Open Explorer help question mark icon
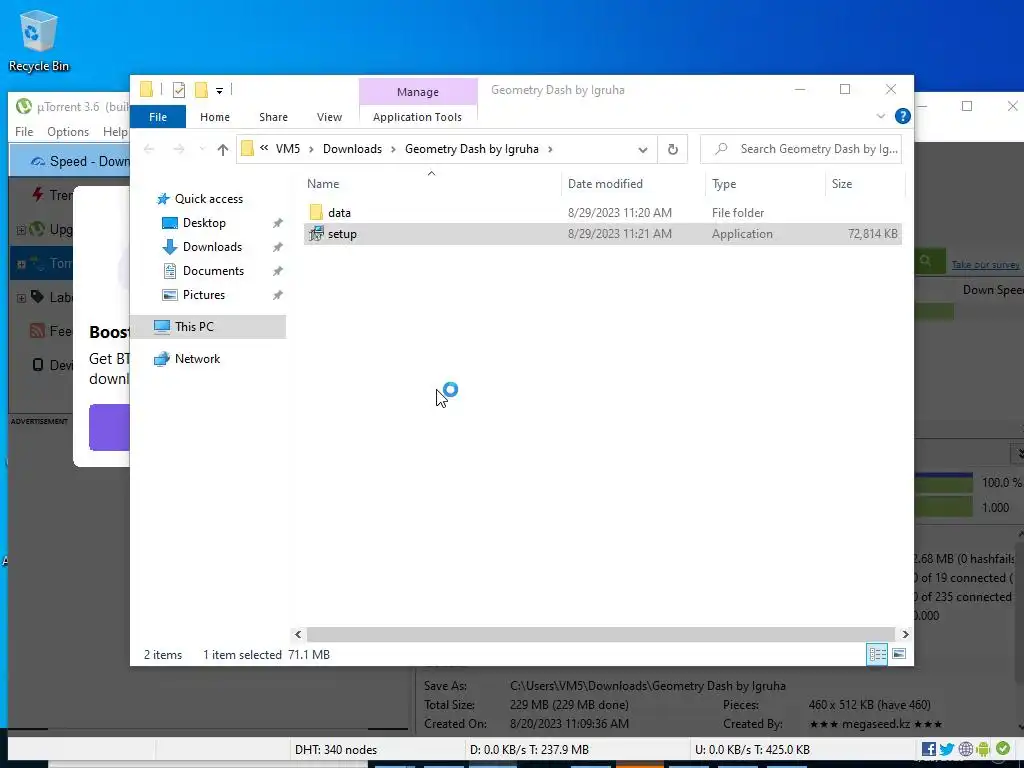 [903, 116]
